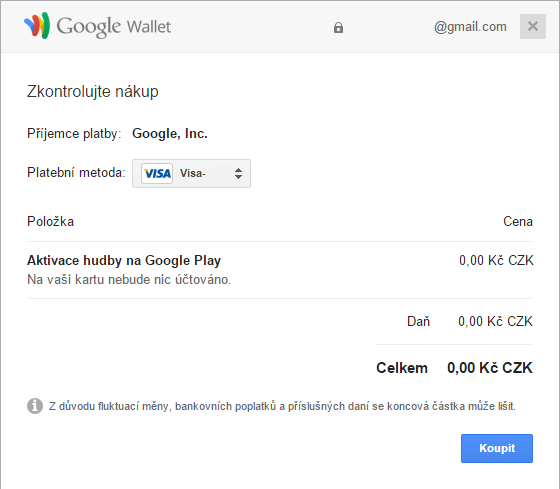The width and height of the screenshot is (560, 489).
Task: Click the Google Wallet title text
Action: click(x=114, y=27)
